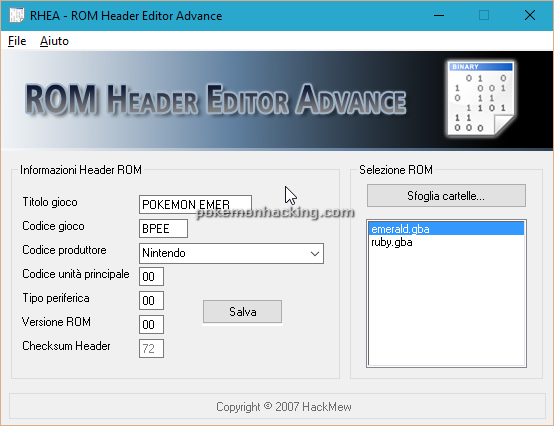Edit the Codice unità principale field
Screen dimensions: 554x426
151,277
